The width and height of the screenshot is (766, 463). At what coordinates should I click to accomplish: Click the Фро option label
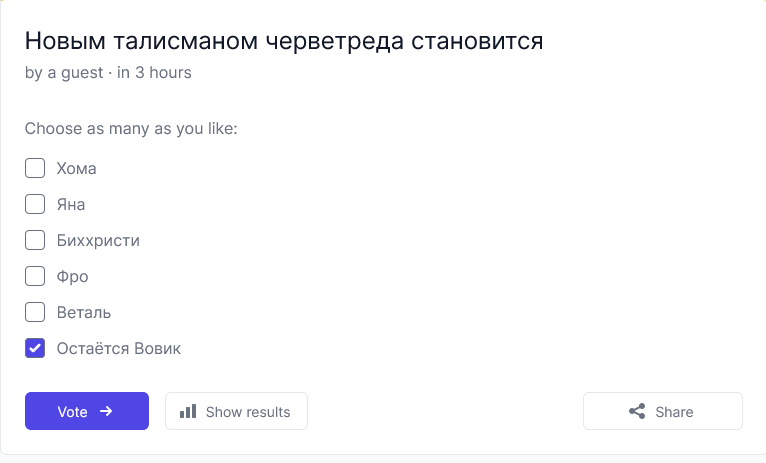coord(72,277)
